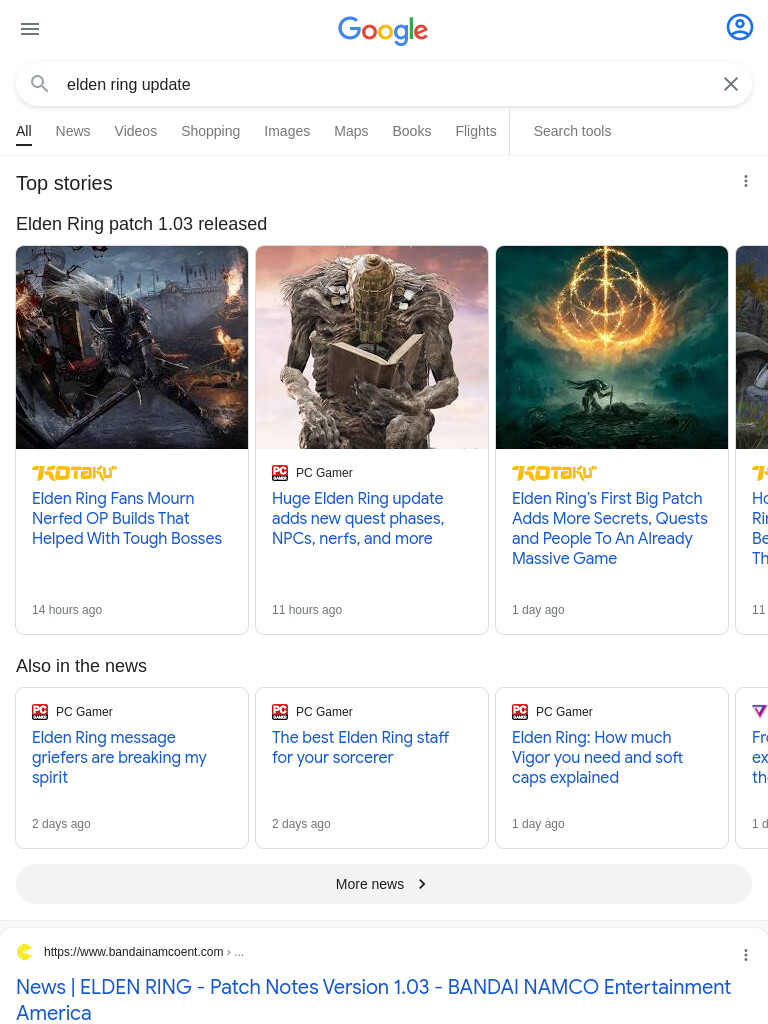Open Elden Ring Fans Mourn Nerfed OP Builds
This screenshot has height=1024, width=768.
click(127, 519)
